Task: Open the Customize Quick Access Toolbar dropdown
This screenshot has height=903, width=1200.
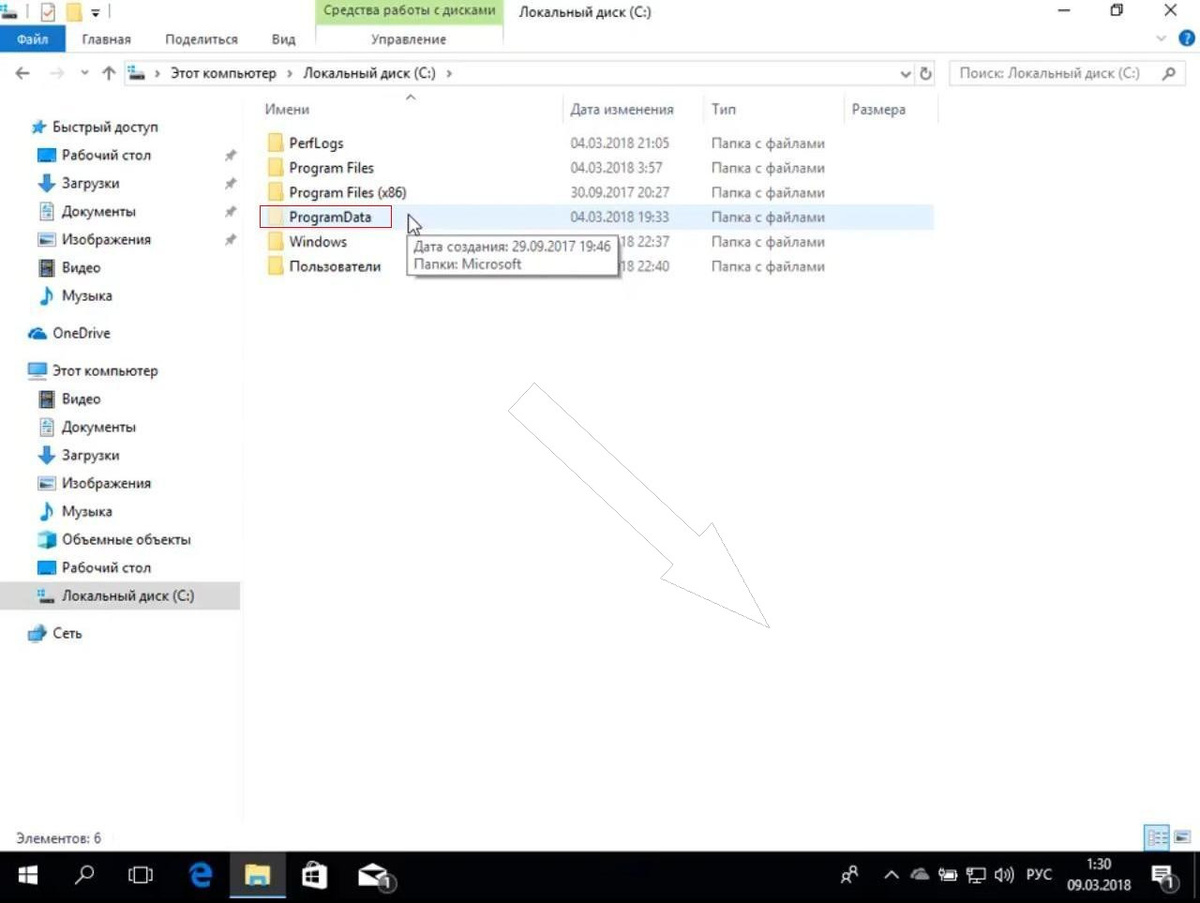Action: tap(94, 13)
